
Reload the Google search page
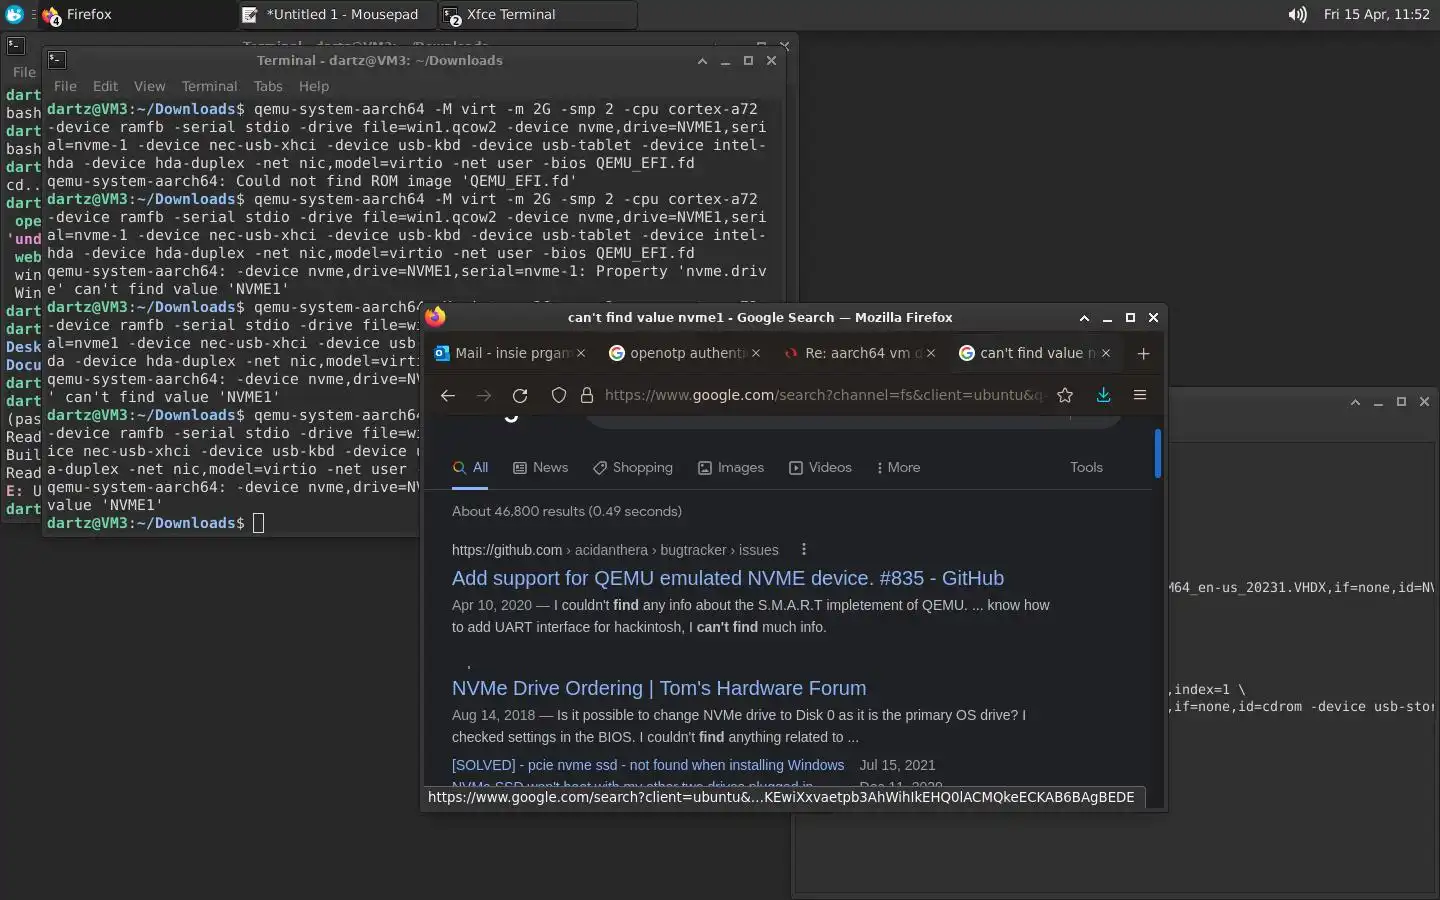pos(520,395)
